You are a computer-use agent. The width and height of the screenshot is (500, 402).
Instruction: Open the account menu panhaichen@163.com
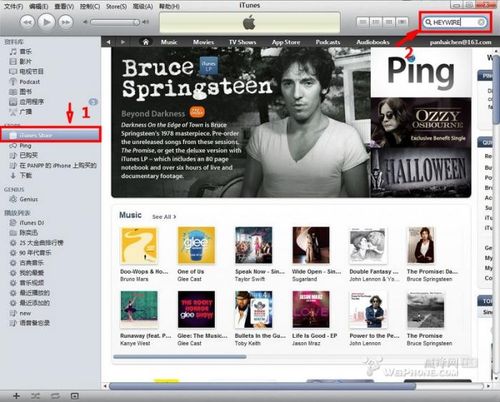tap(460, 42)
